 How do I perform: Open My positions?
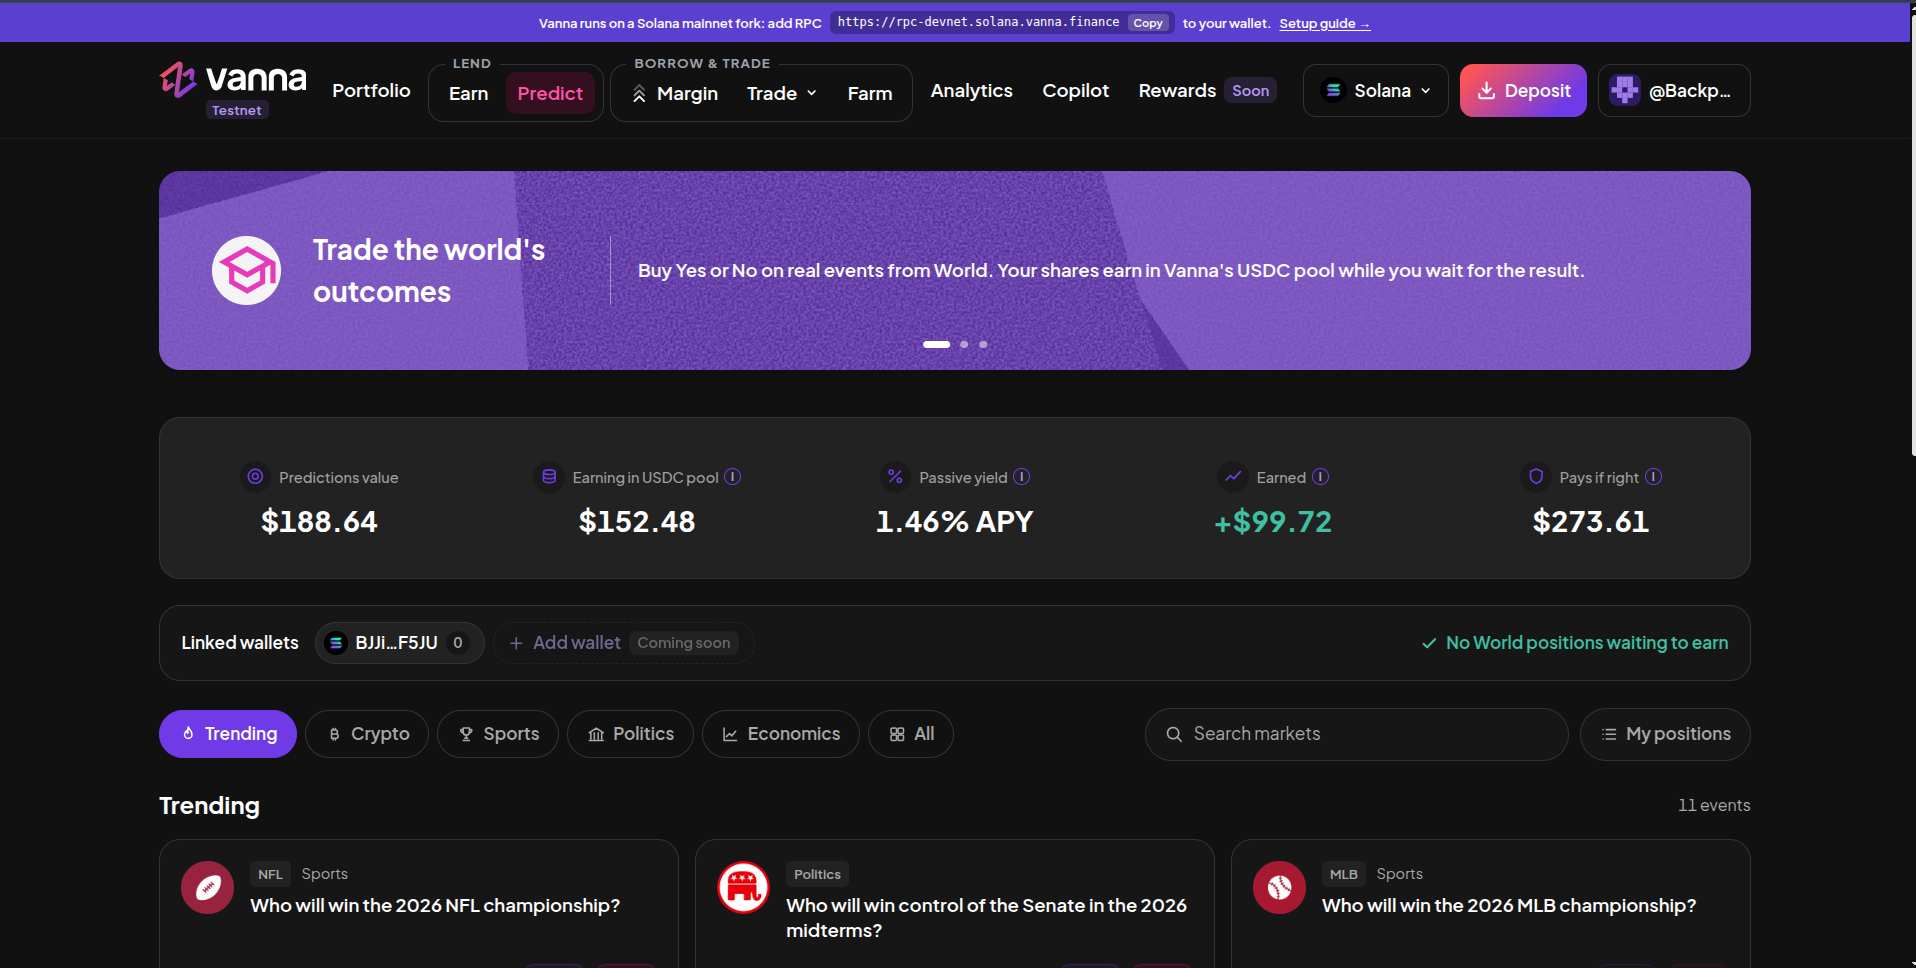(1665, 734)
